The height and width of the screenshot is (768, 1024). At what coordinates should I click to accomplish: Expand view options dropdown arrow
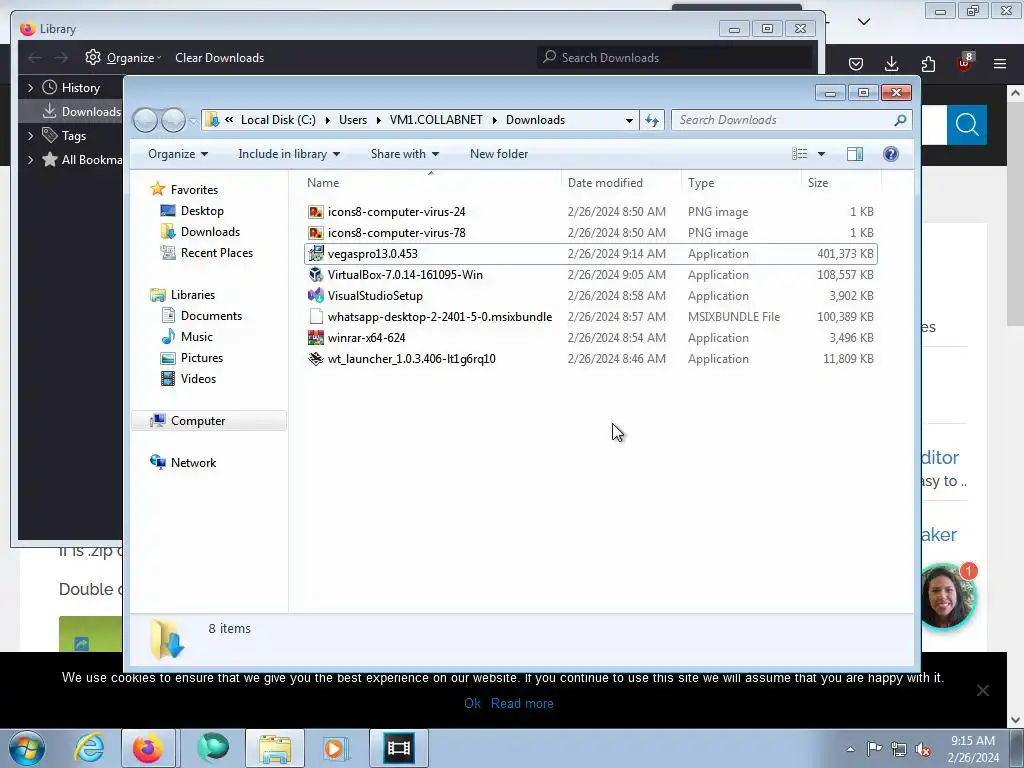point(822,154)
